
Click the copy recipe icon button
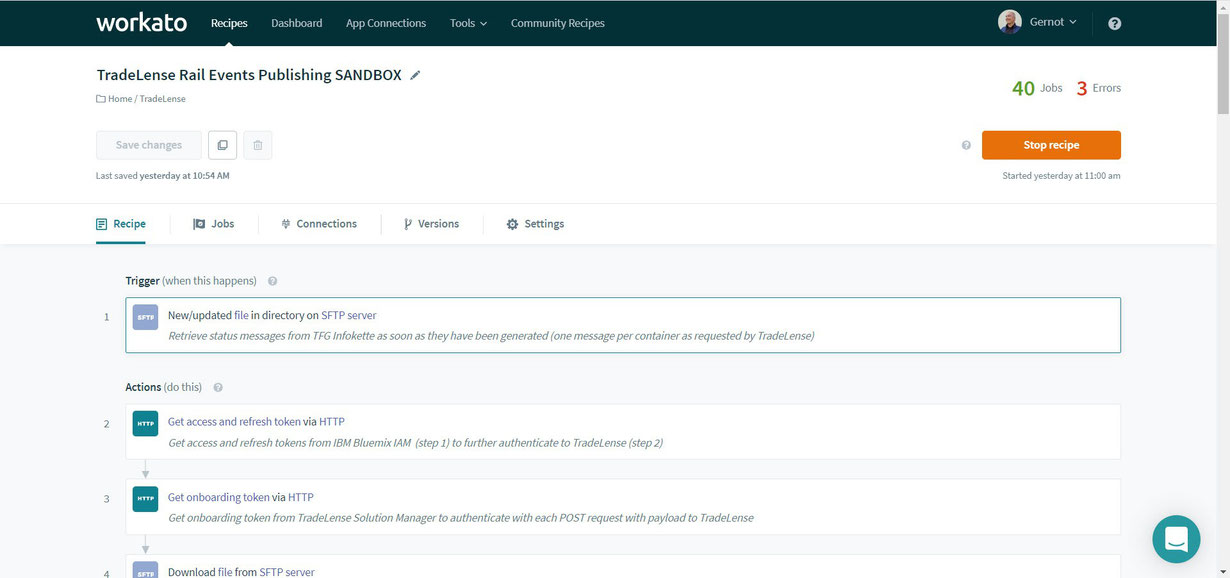click(222, 145)
